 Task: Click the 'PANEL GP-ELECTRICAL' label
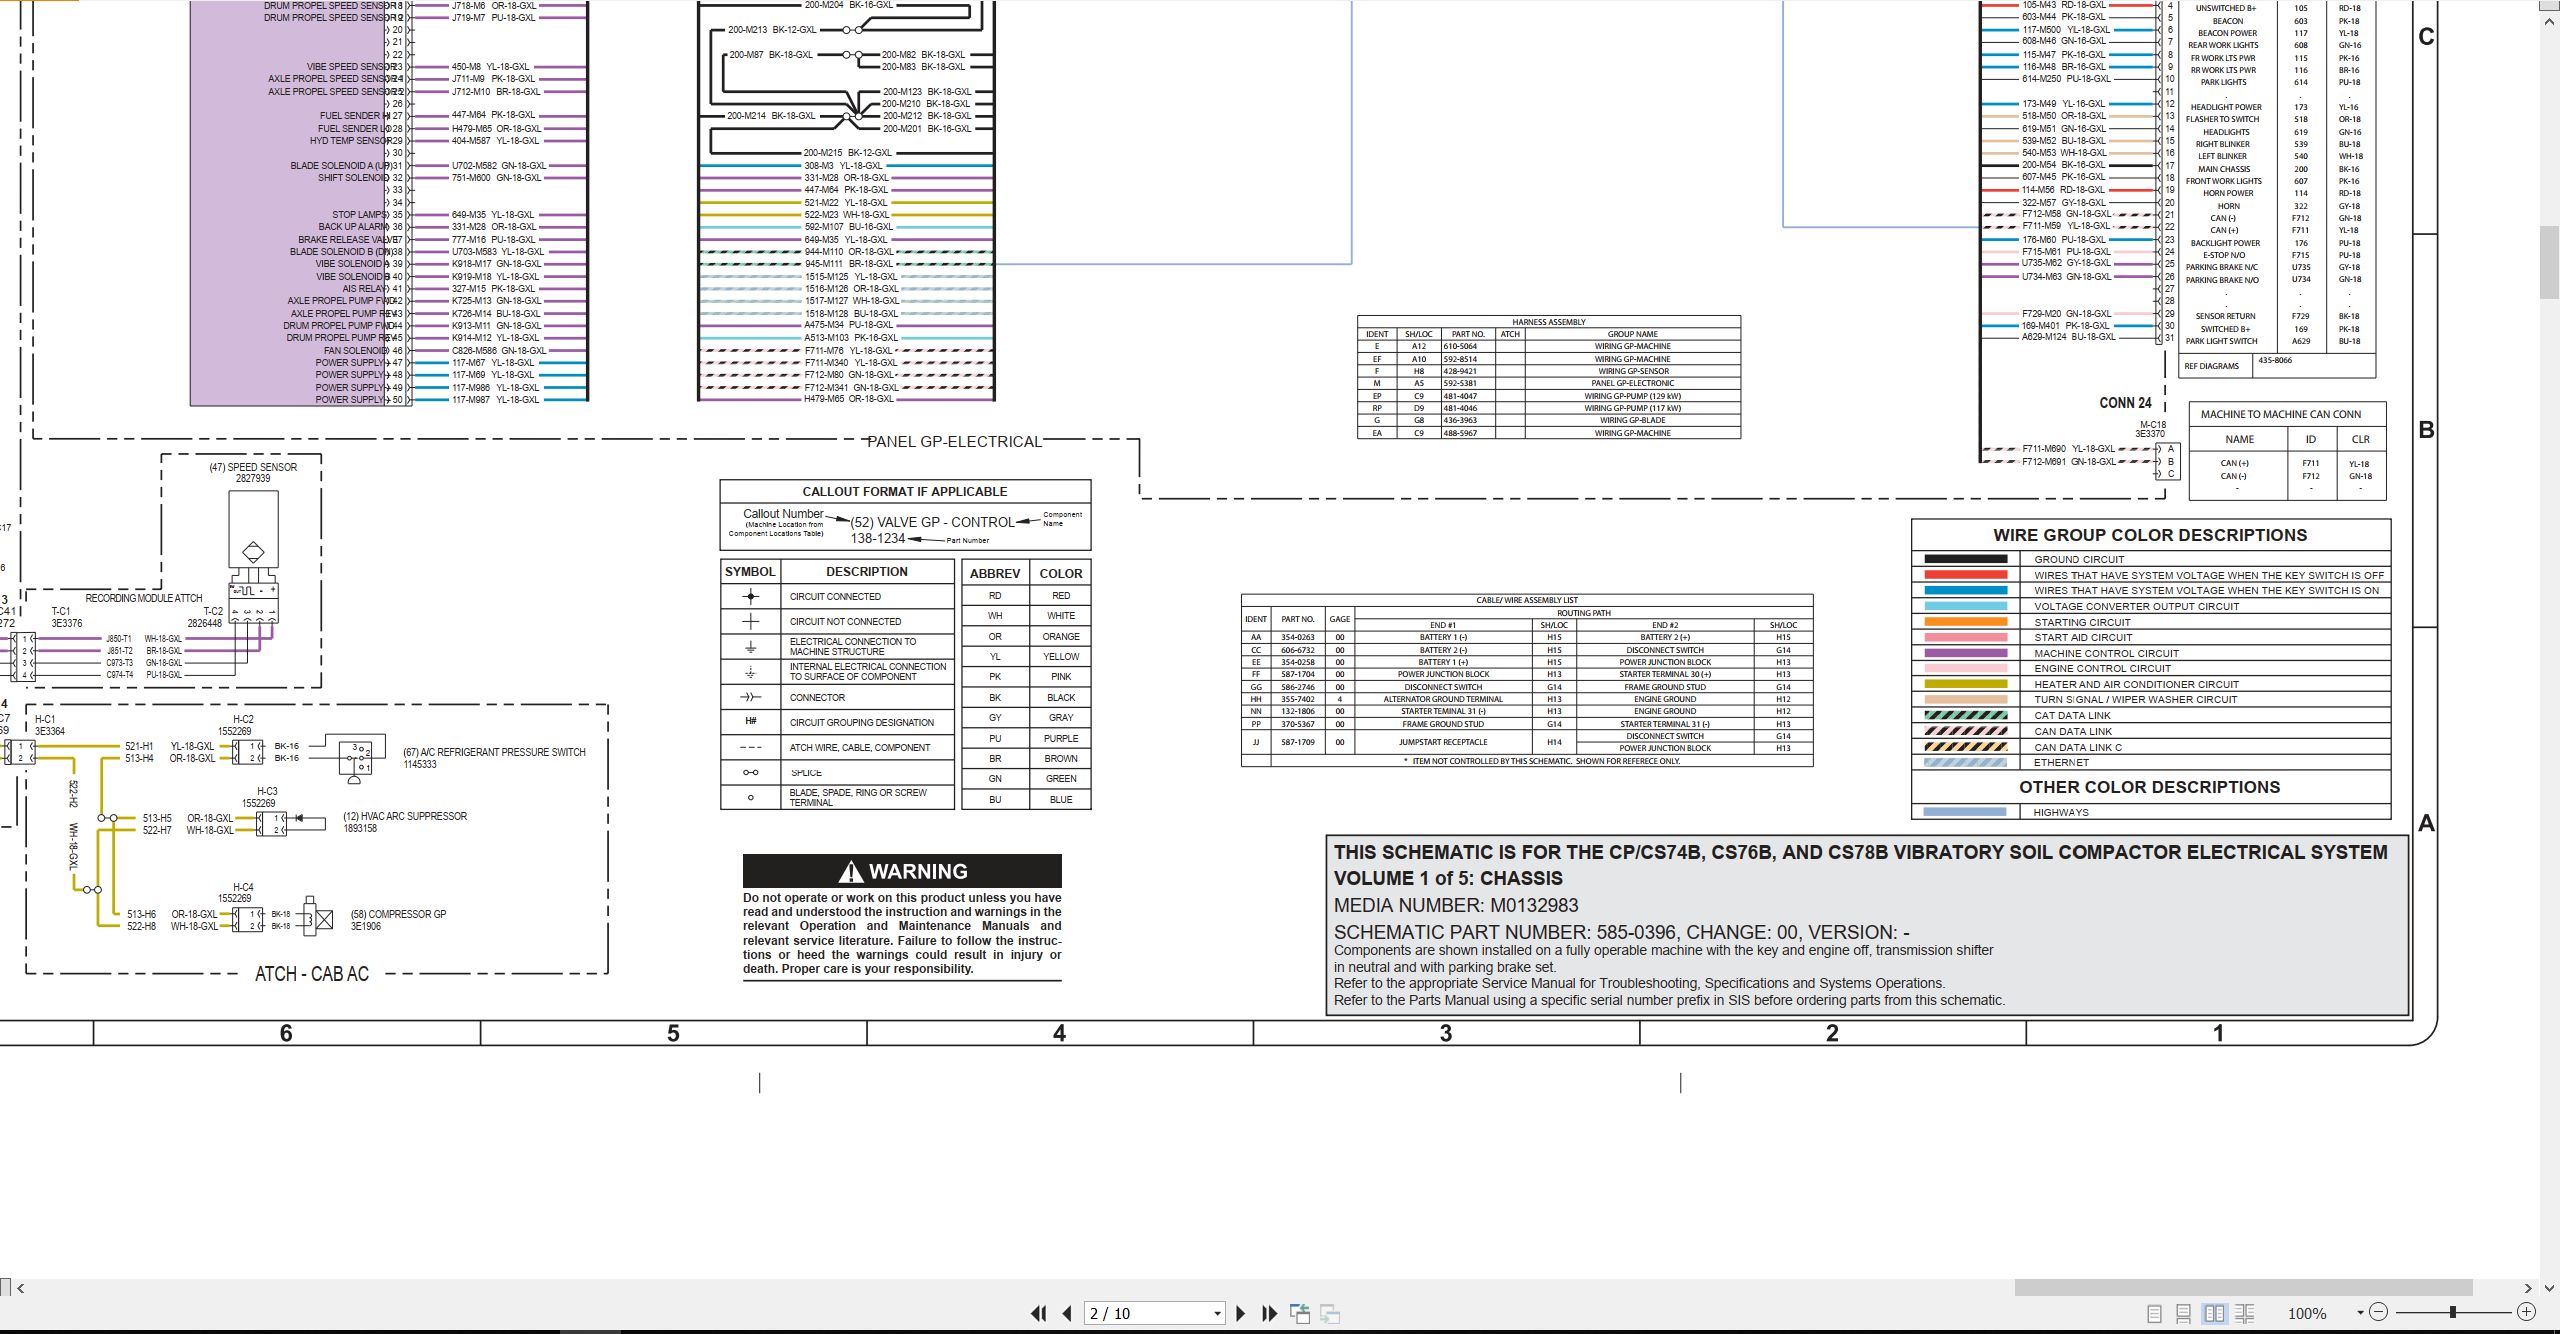point(954,441)
